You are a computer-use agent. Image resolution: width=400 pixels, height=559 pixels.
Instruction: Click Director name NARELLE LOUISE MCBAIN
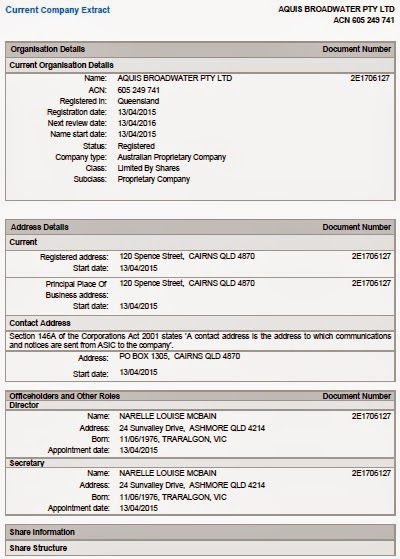click(168, 416)
